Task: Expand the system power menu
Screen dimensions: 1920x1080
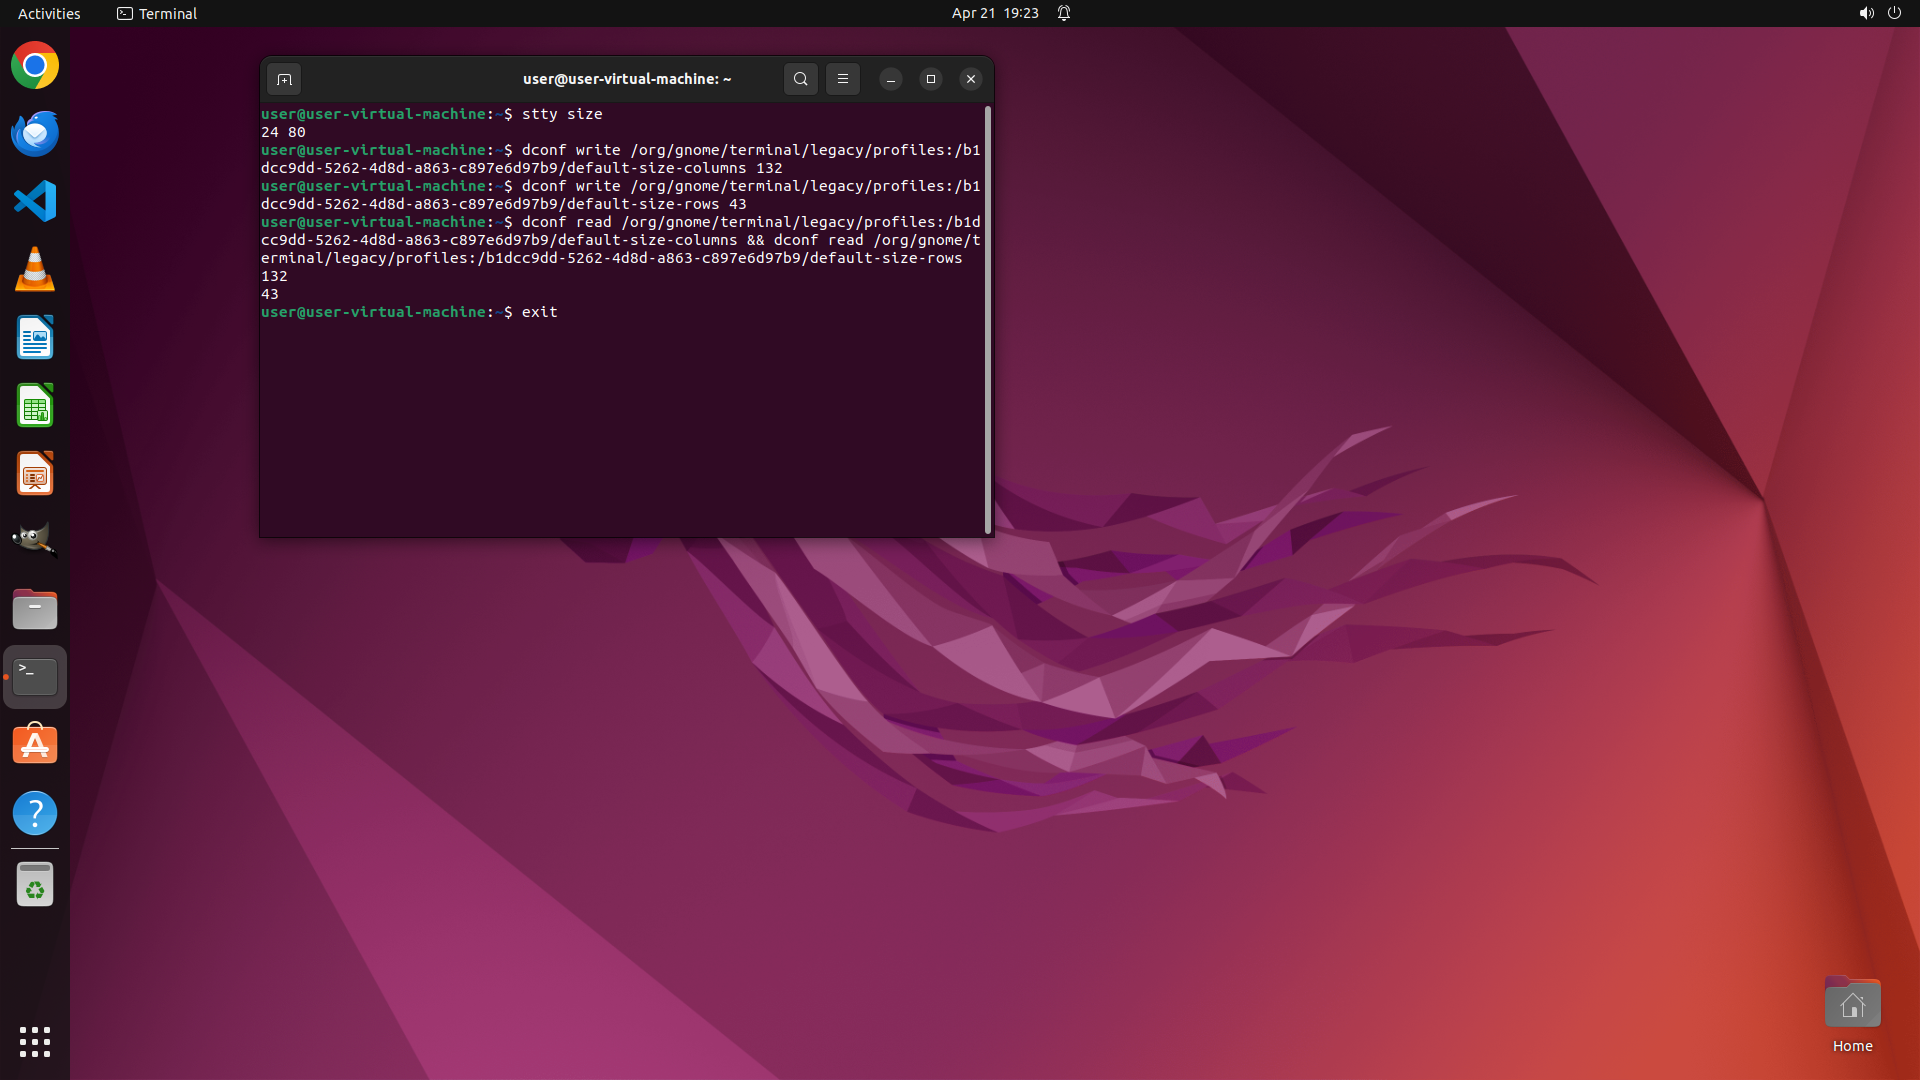Action: (x=1894, y=13)
